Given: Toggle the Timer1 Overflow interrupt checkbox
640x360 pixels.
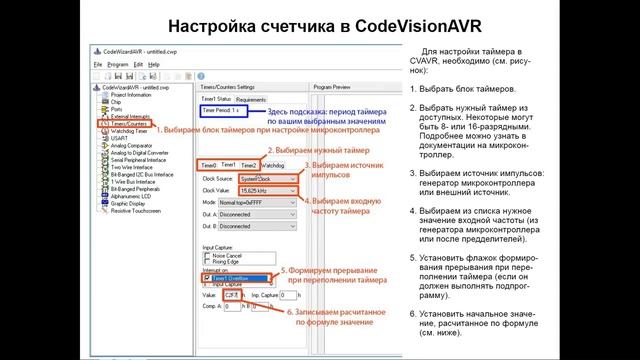Looking at the screenshot, I should coord(207,278).
